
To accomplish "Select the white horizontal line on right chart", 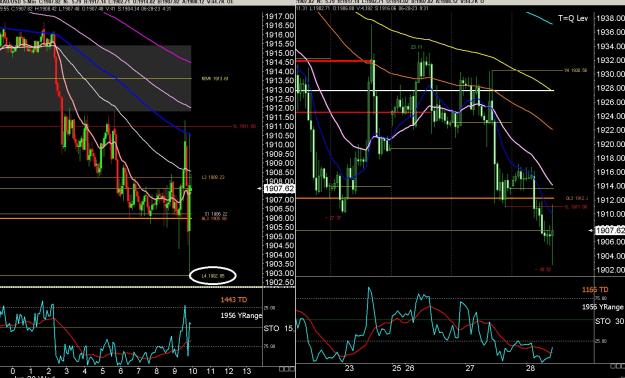I will [425, 91].
